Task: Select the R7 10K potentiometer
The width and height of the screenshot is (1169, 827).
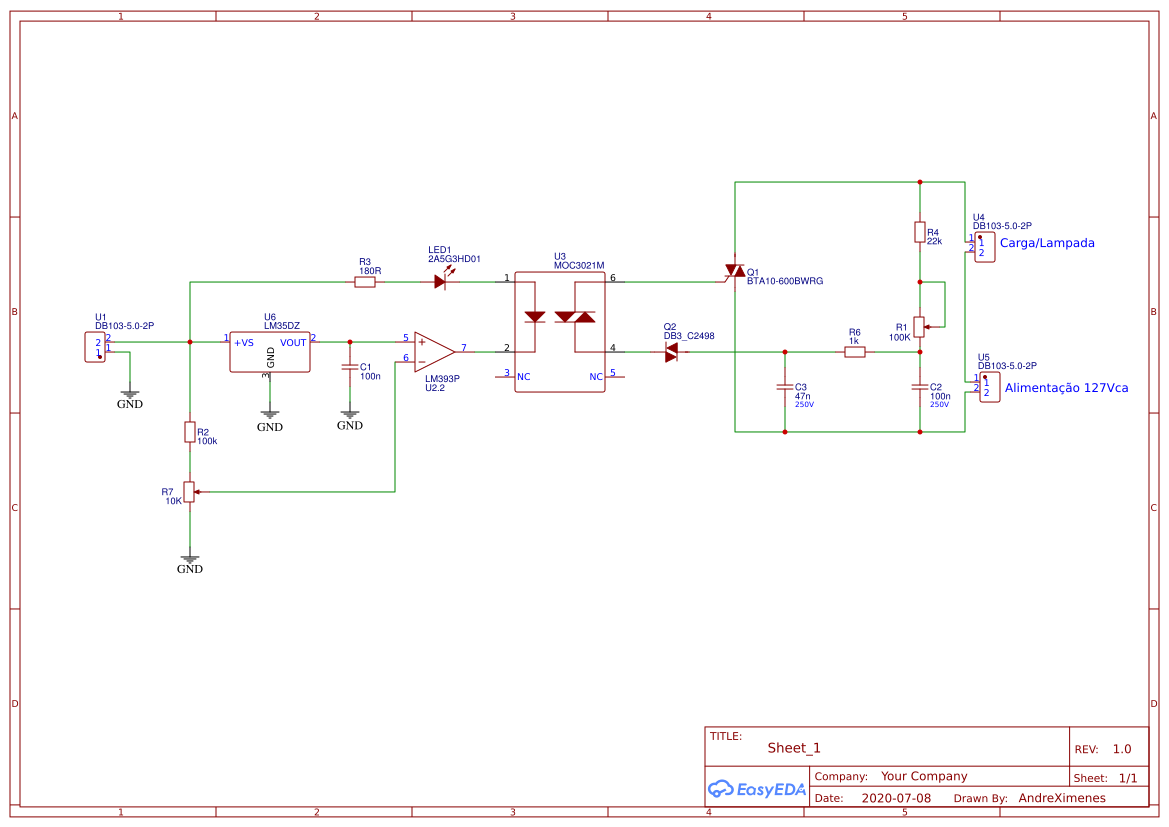Action: 187,492
